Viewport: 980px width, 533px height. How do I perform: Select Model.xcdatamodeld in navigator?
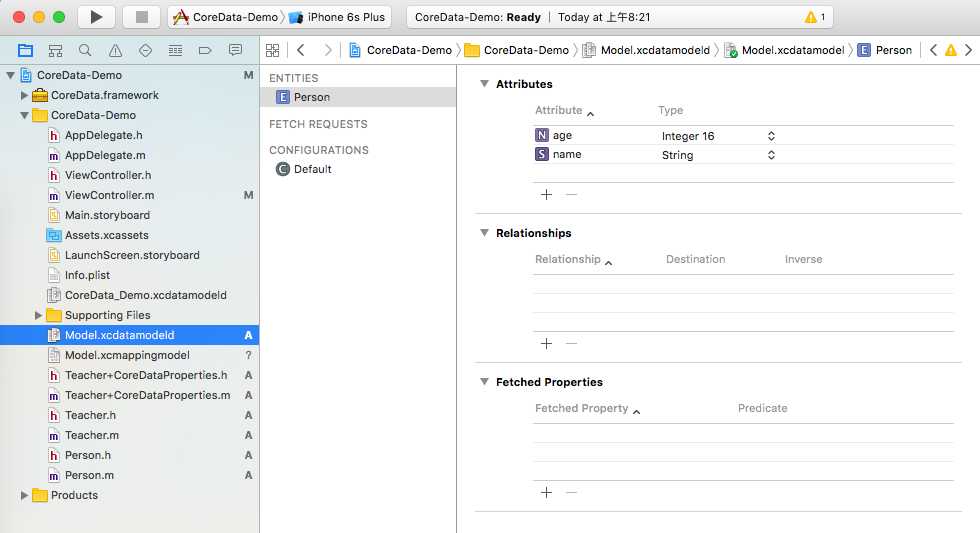tap(129, 335)
